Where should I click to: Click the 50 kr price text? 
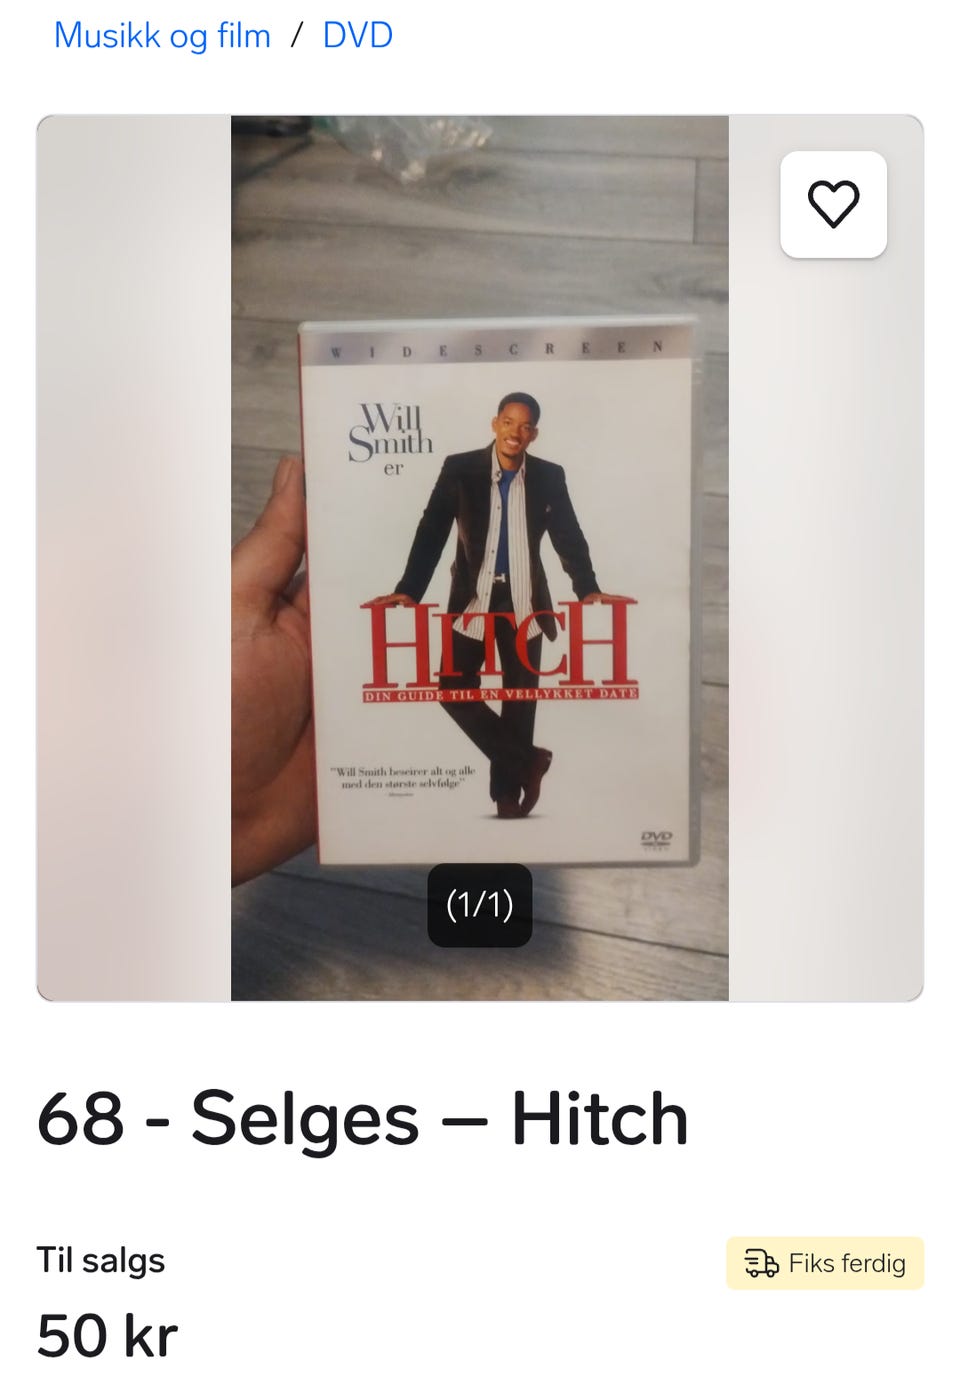[x=107, y=1335]
